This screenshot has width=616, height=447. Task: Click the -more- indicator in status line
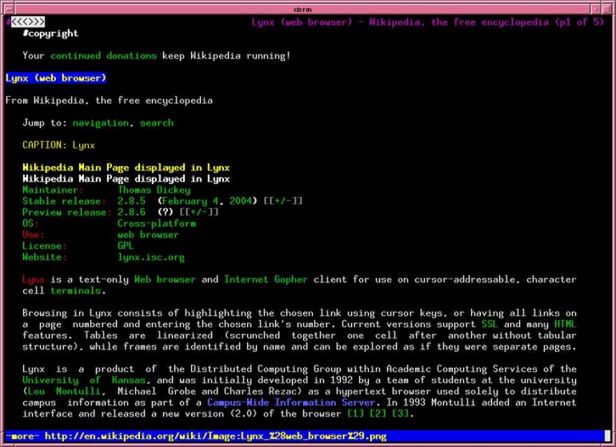click(x=22, y=436)
